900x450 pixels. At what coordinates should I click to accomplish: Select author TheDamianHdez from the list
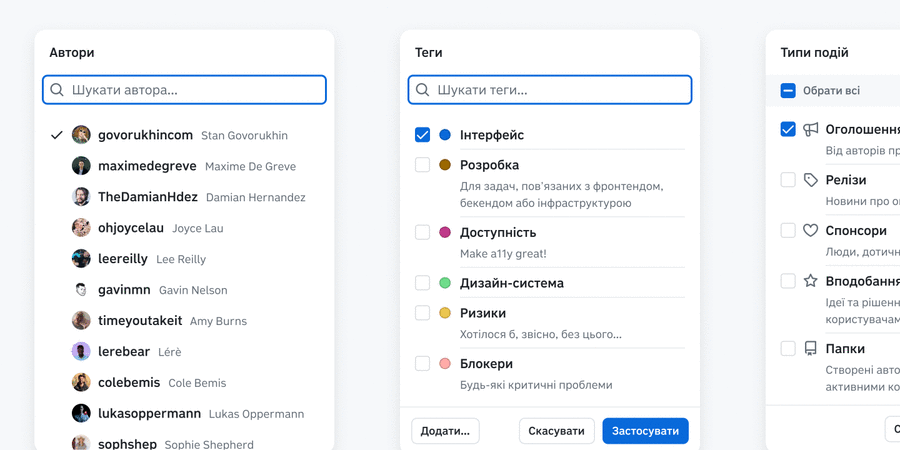point(147,197)
